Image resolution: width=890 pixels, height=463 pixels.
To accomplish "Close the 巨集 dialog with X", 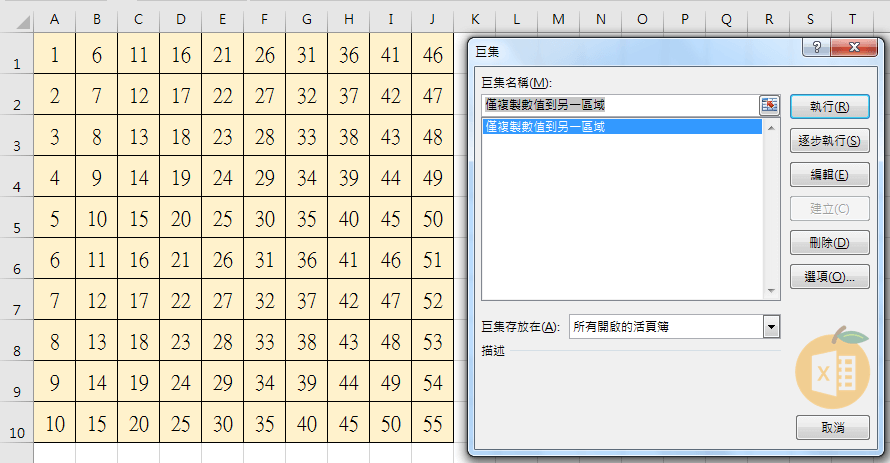I will (853, 47).
